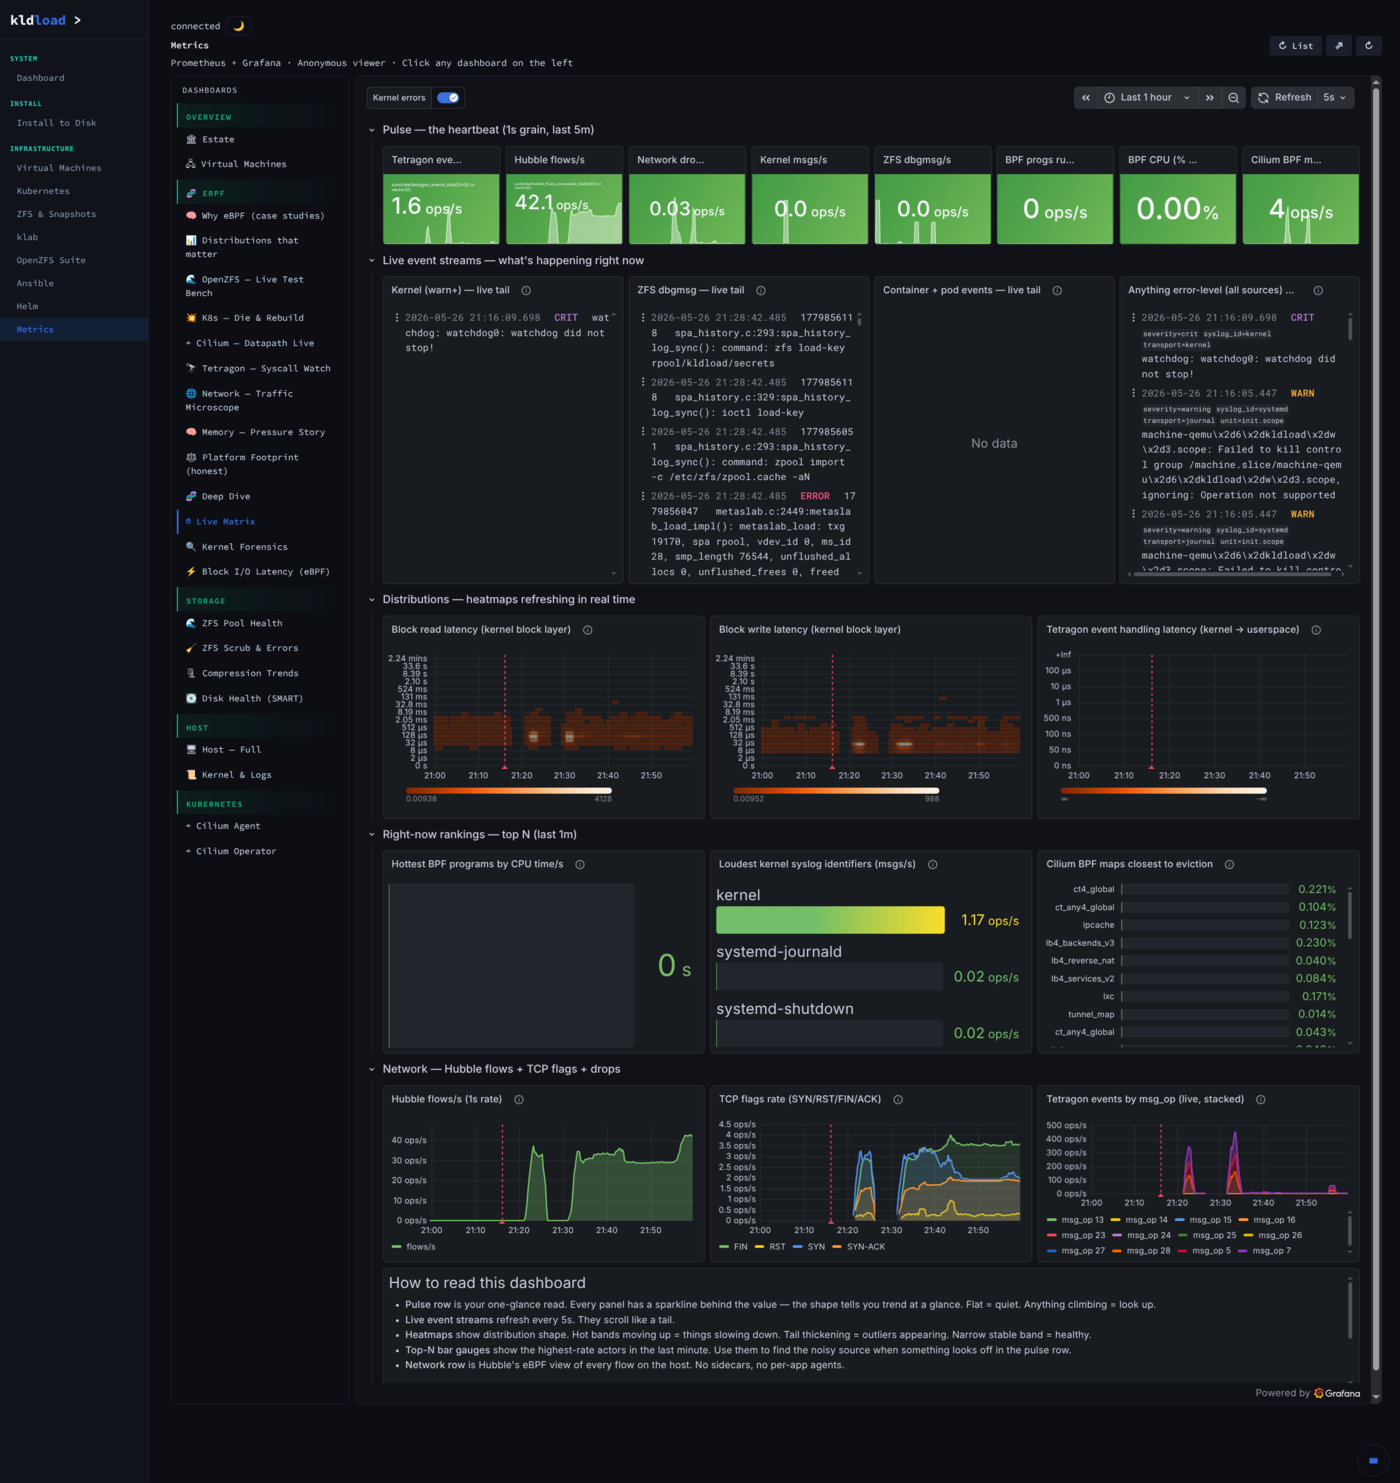The image size is (1400, 1483).
Task: Click info icon on Cilium BPF maps panel
Action: click(1230, 864)
